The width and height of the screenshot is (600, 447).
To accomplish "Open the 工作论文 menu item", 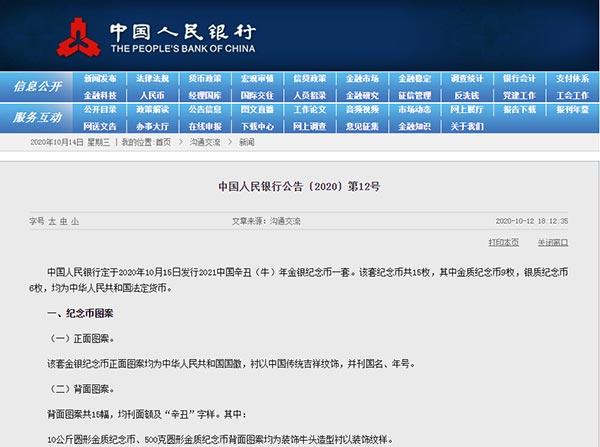I will tap(310, 109).
